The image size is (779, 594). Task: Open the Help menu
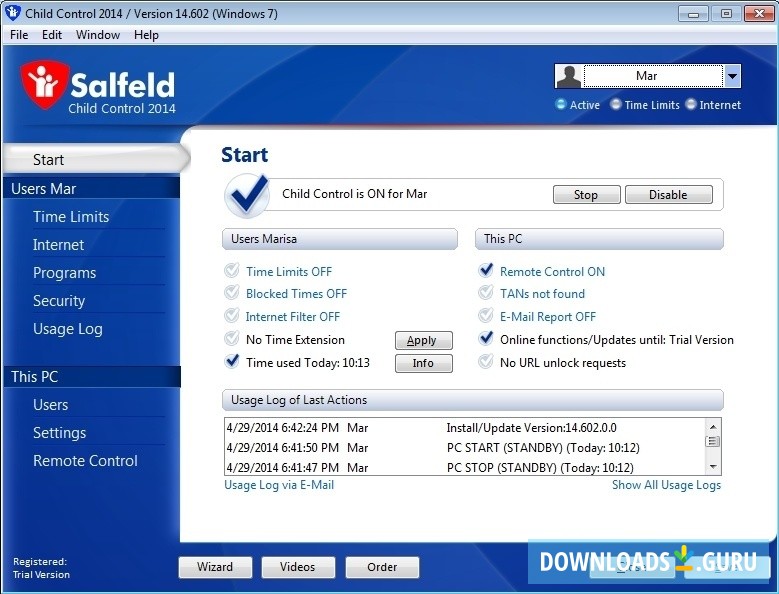[x=146, y=35]
